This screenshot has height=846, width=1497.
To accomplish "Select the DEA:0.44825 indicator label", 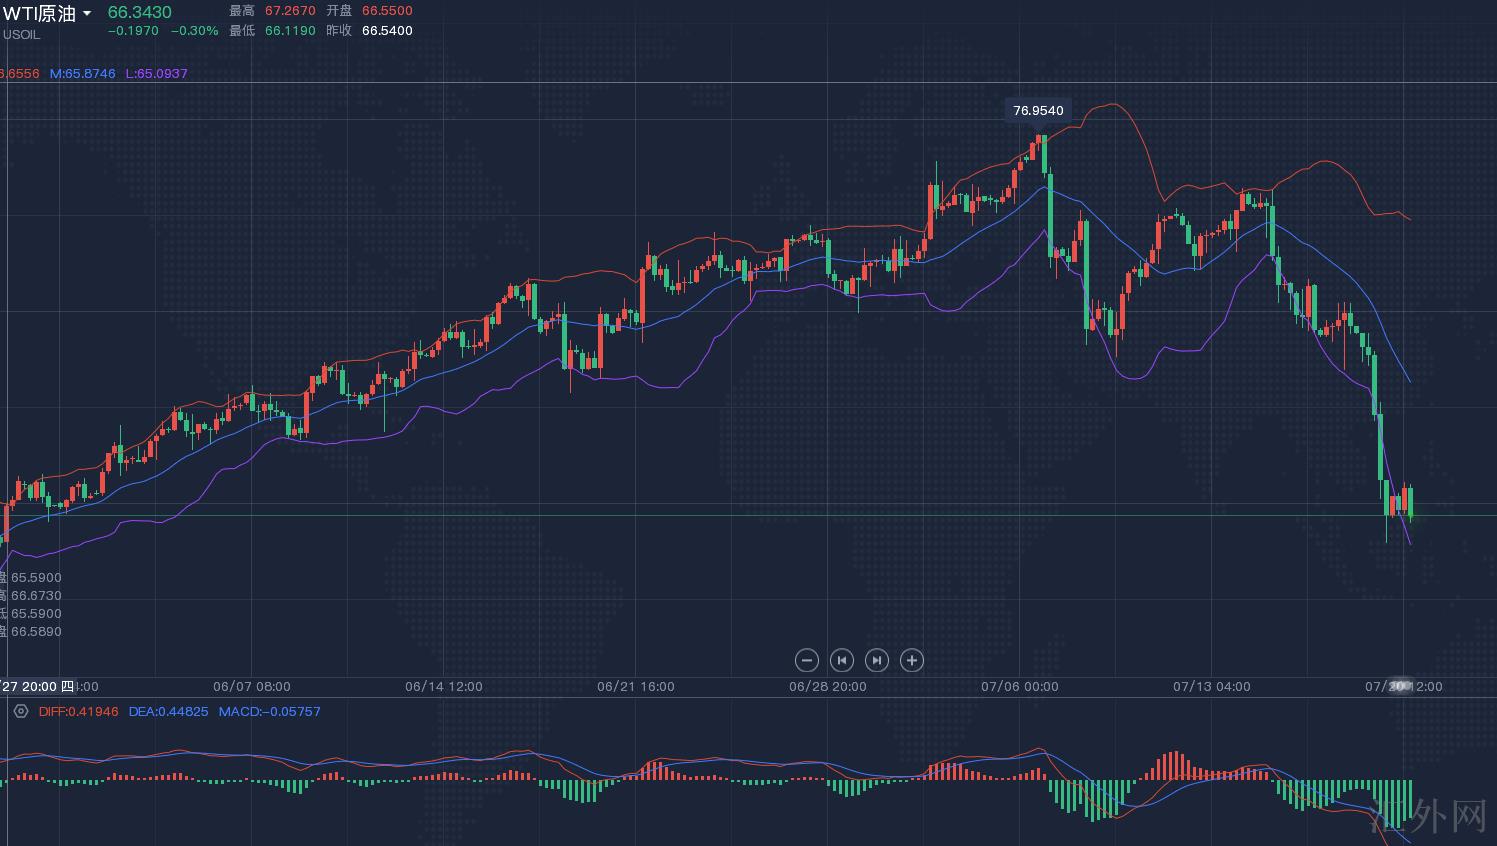I will 168,711.
